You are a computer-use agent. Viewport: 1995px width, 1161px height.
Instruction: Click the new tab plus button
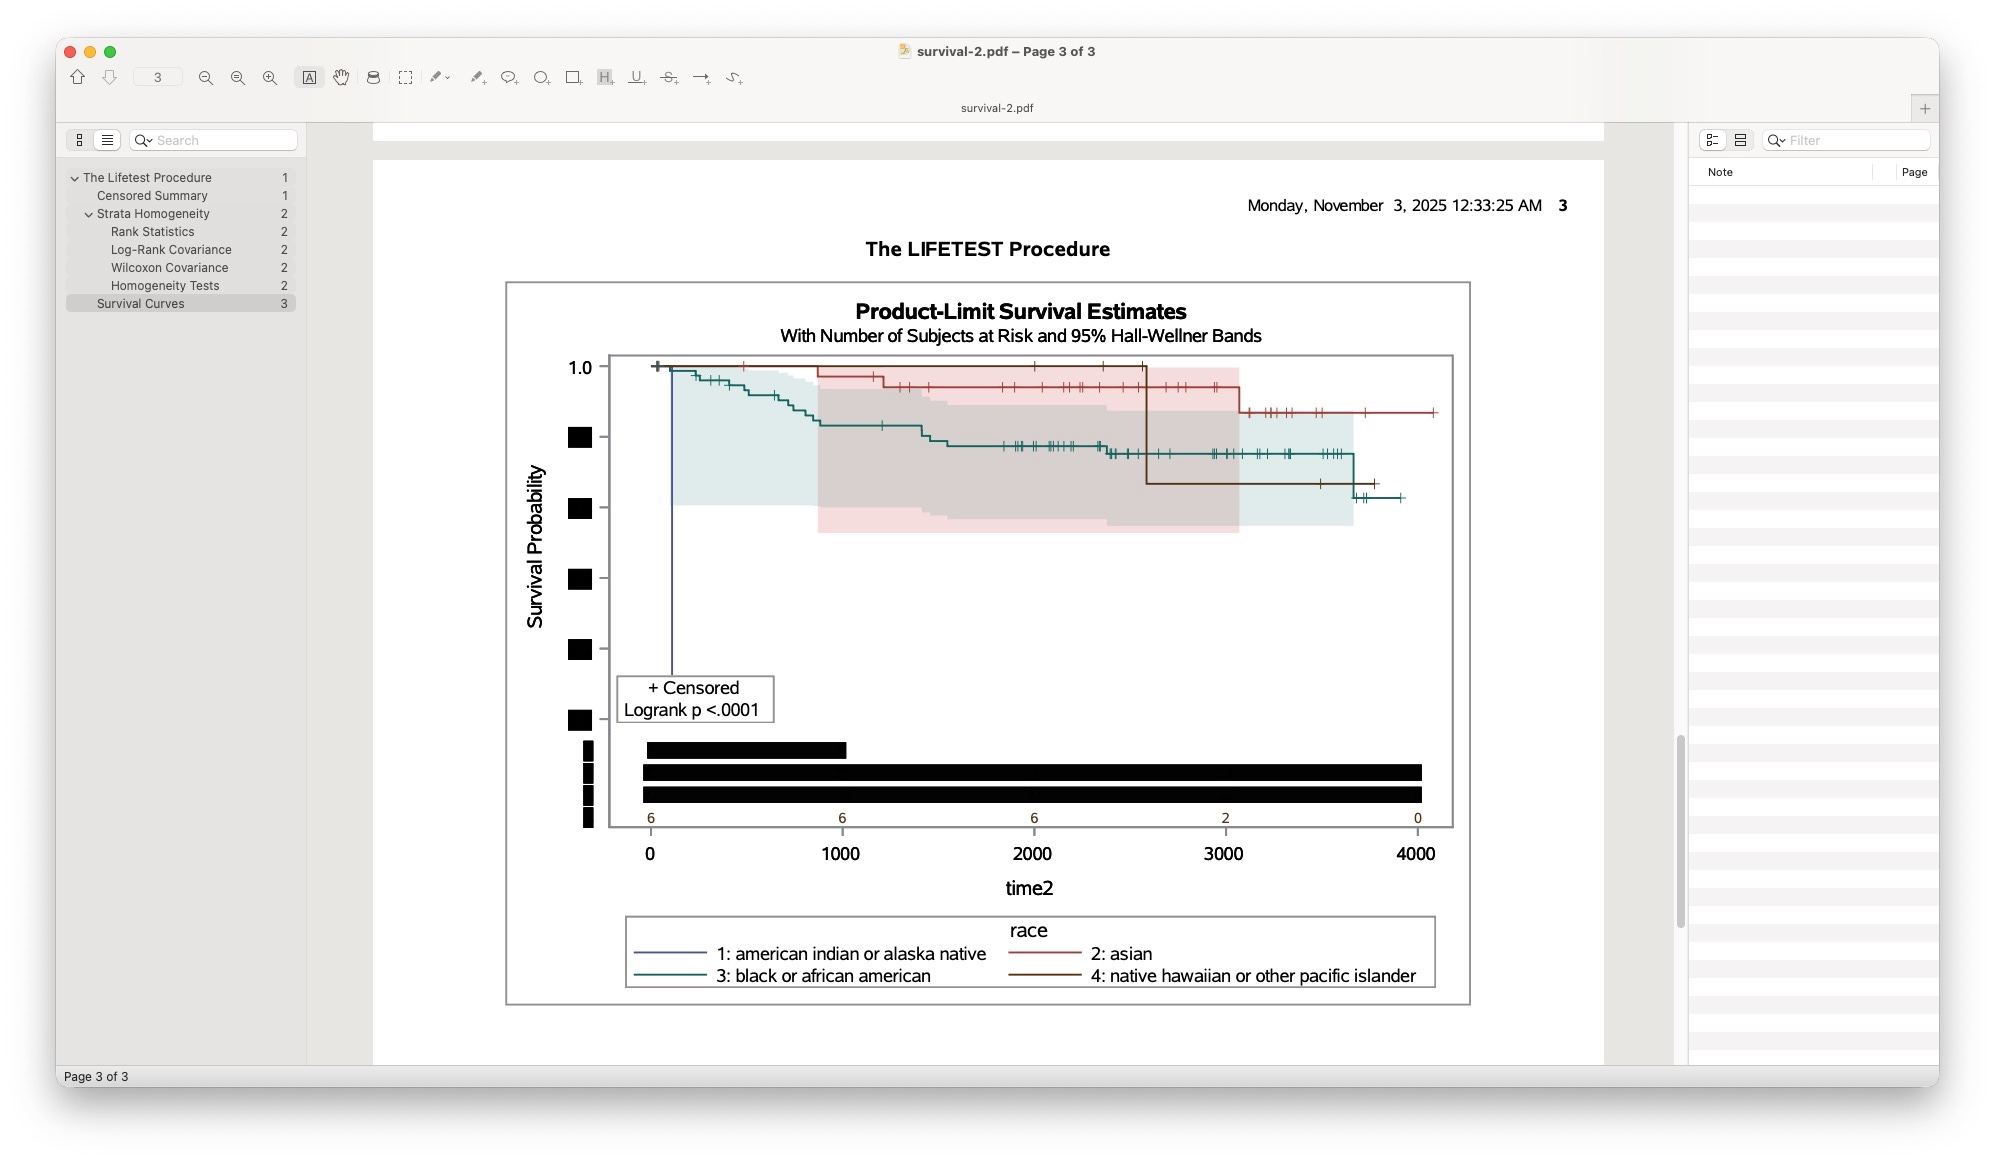1924,108
